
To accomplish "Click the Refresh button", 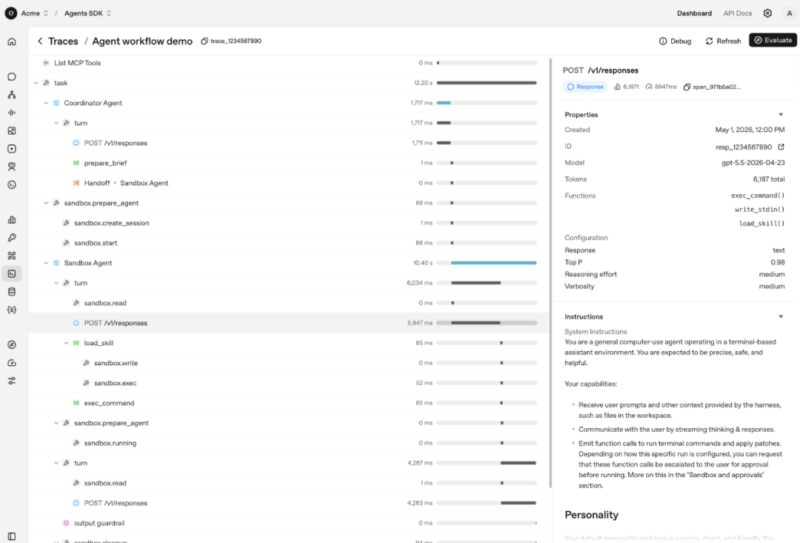I will tap(723, 41).
